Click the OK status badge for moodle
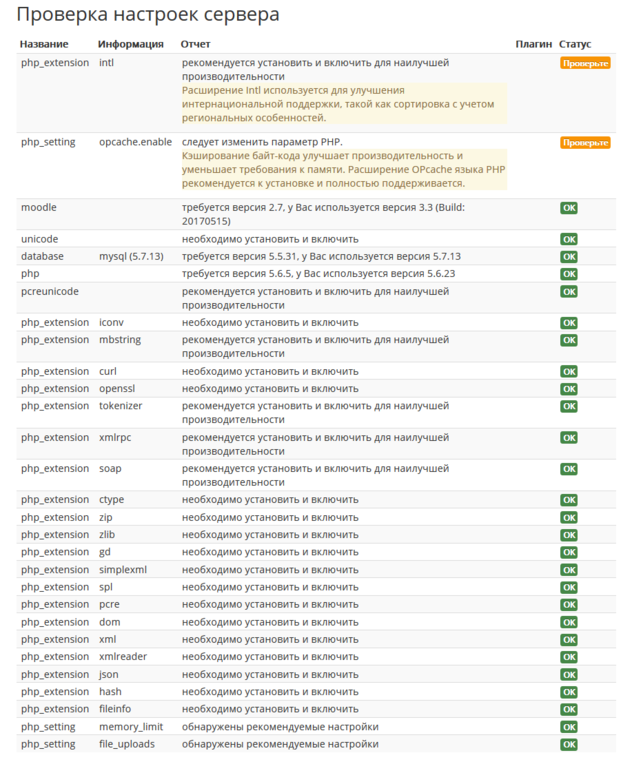Image resolution: width=632 pixels, height=764 pixels. coord(569,208)
